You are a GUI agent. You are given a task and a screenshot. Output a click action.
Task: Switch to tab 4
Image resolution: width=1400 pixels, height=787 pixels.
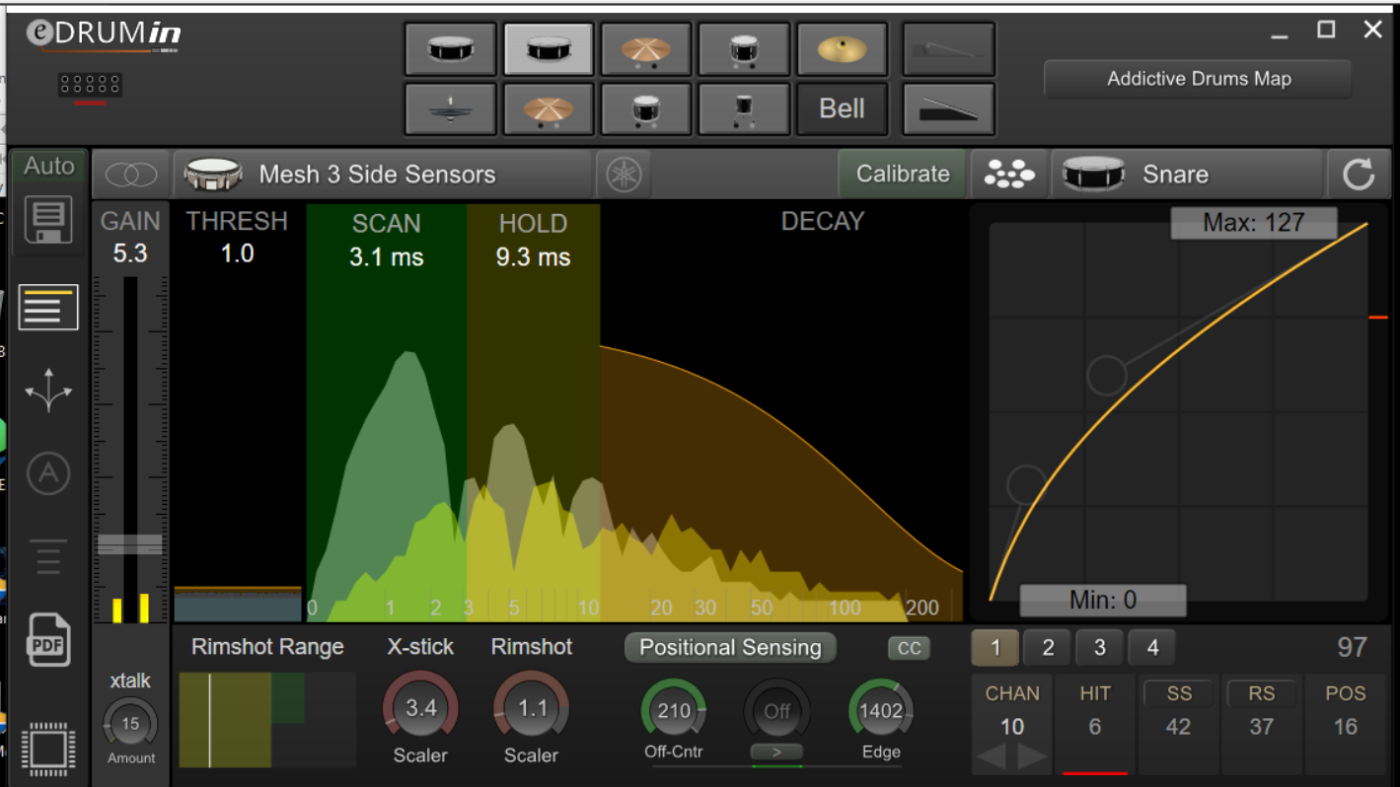tap(1152, 648)
